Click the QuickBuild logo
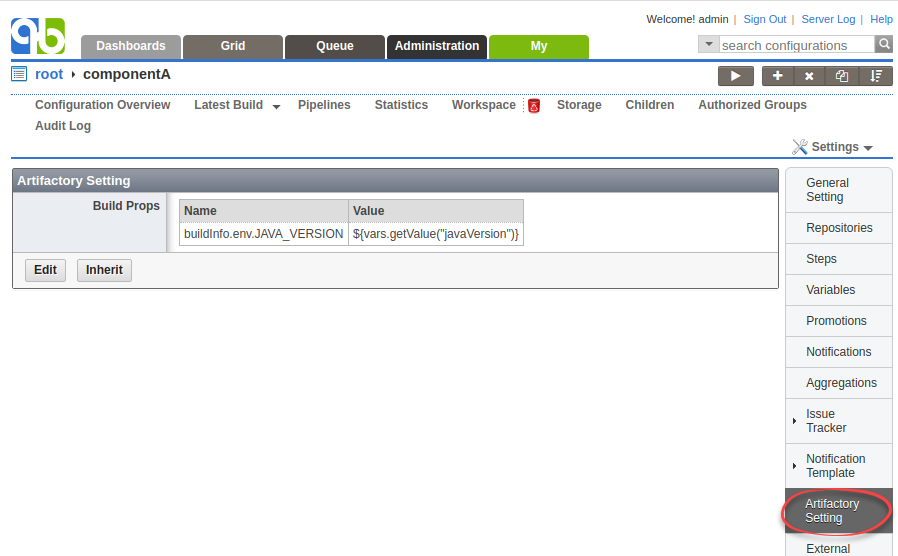The width and height of the screenshot is (898, 556). [38, 36]
